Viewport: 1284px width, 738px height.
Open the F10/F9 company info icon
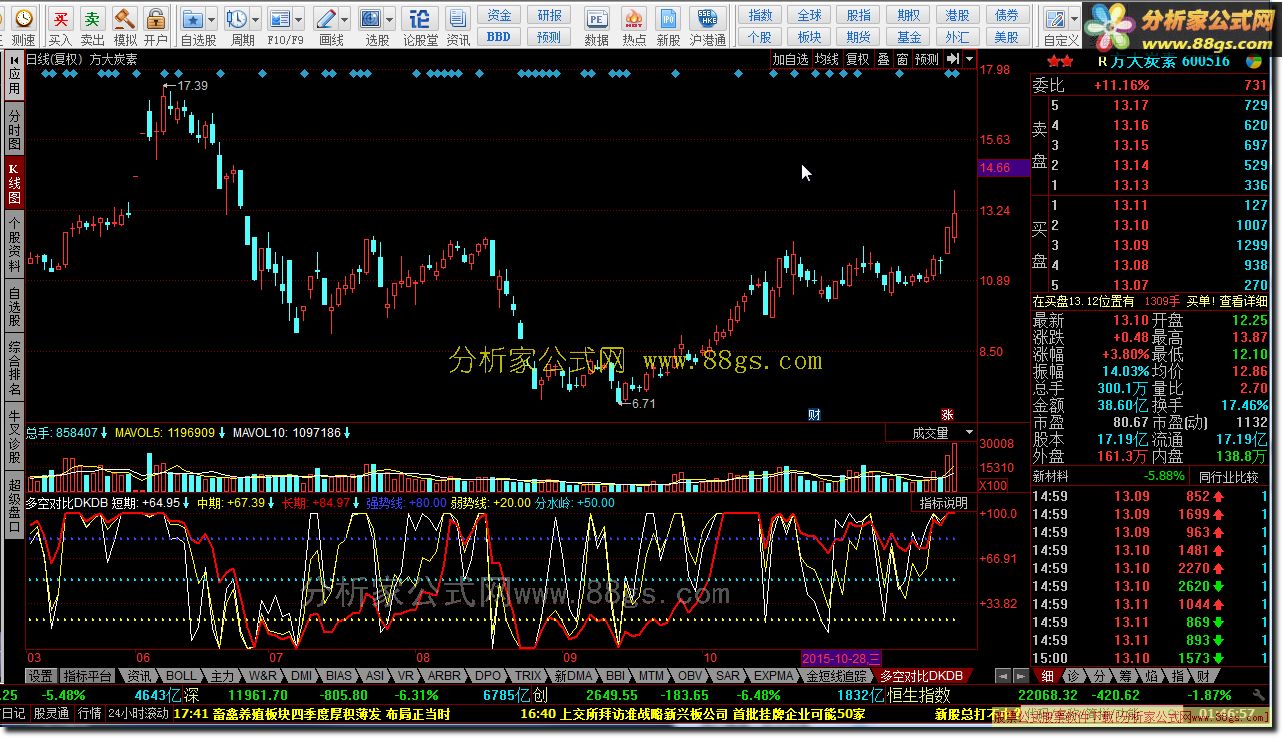[x=280, y=18]
